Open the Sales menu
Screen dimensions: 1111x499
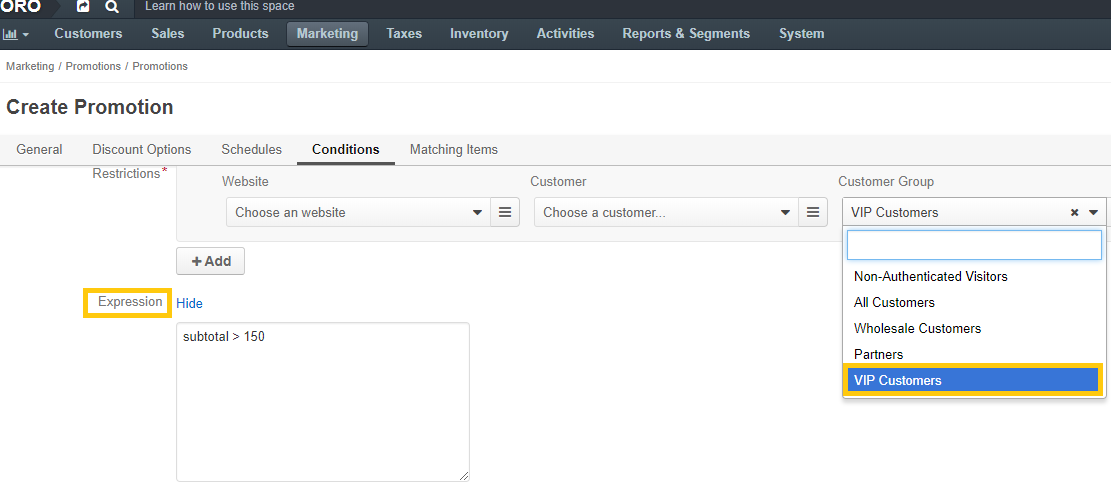167,33
